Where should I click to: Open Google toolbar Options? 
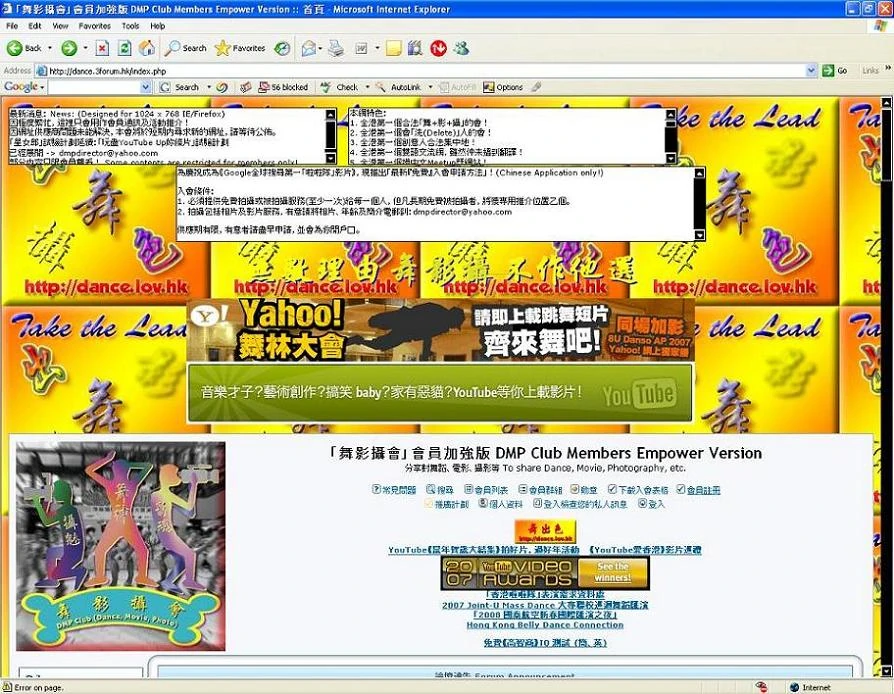point(503,87)
